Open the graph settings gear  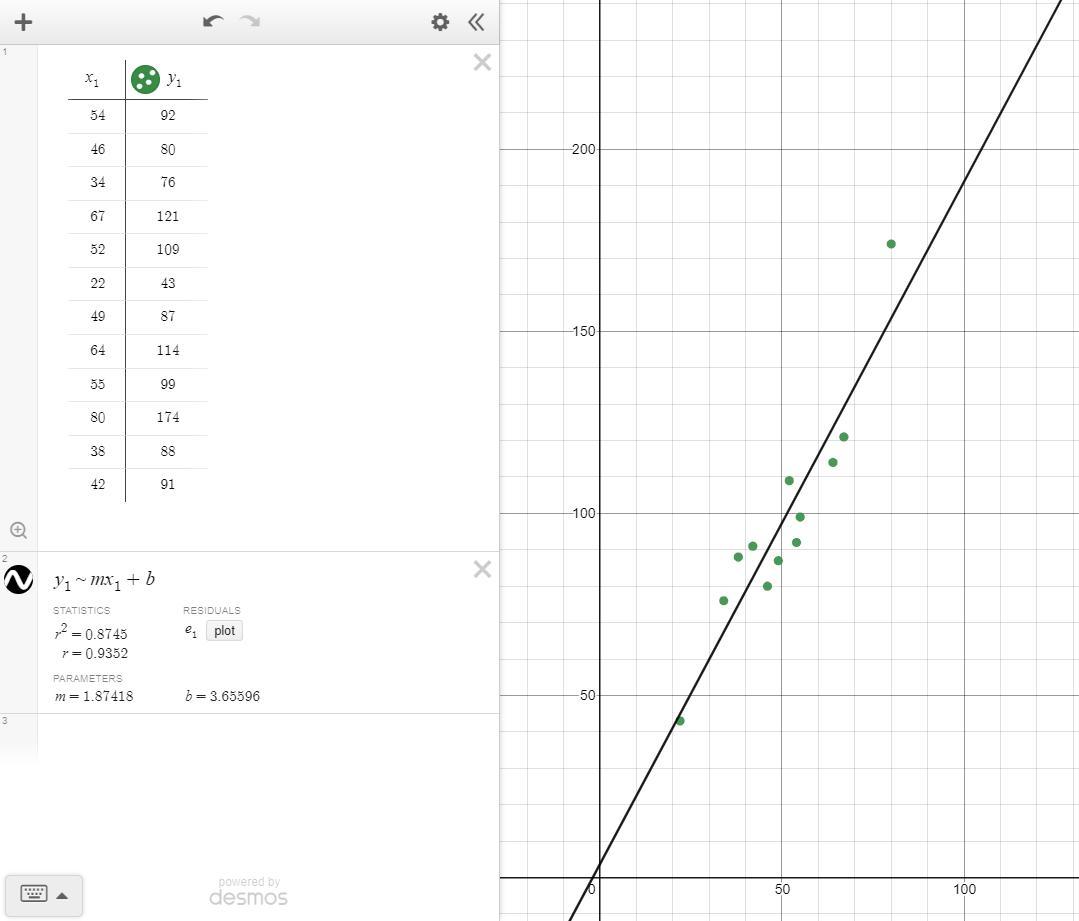[440, 22]
